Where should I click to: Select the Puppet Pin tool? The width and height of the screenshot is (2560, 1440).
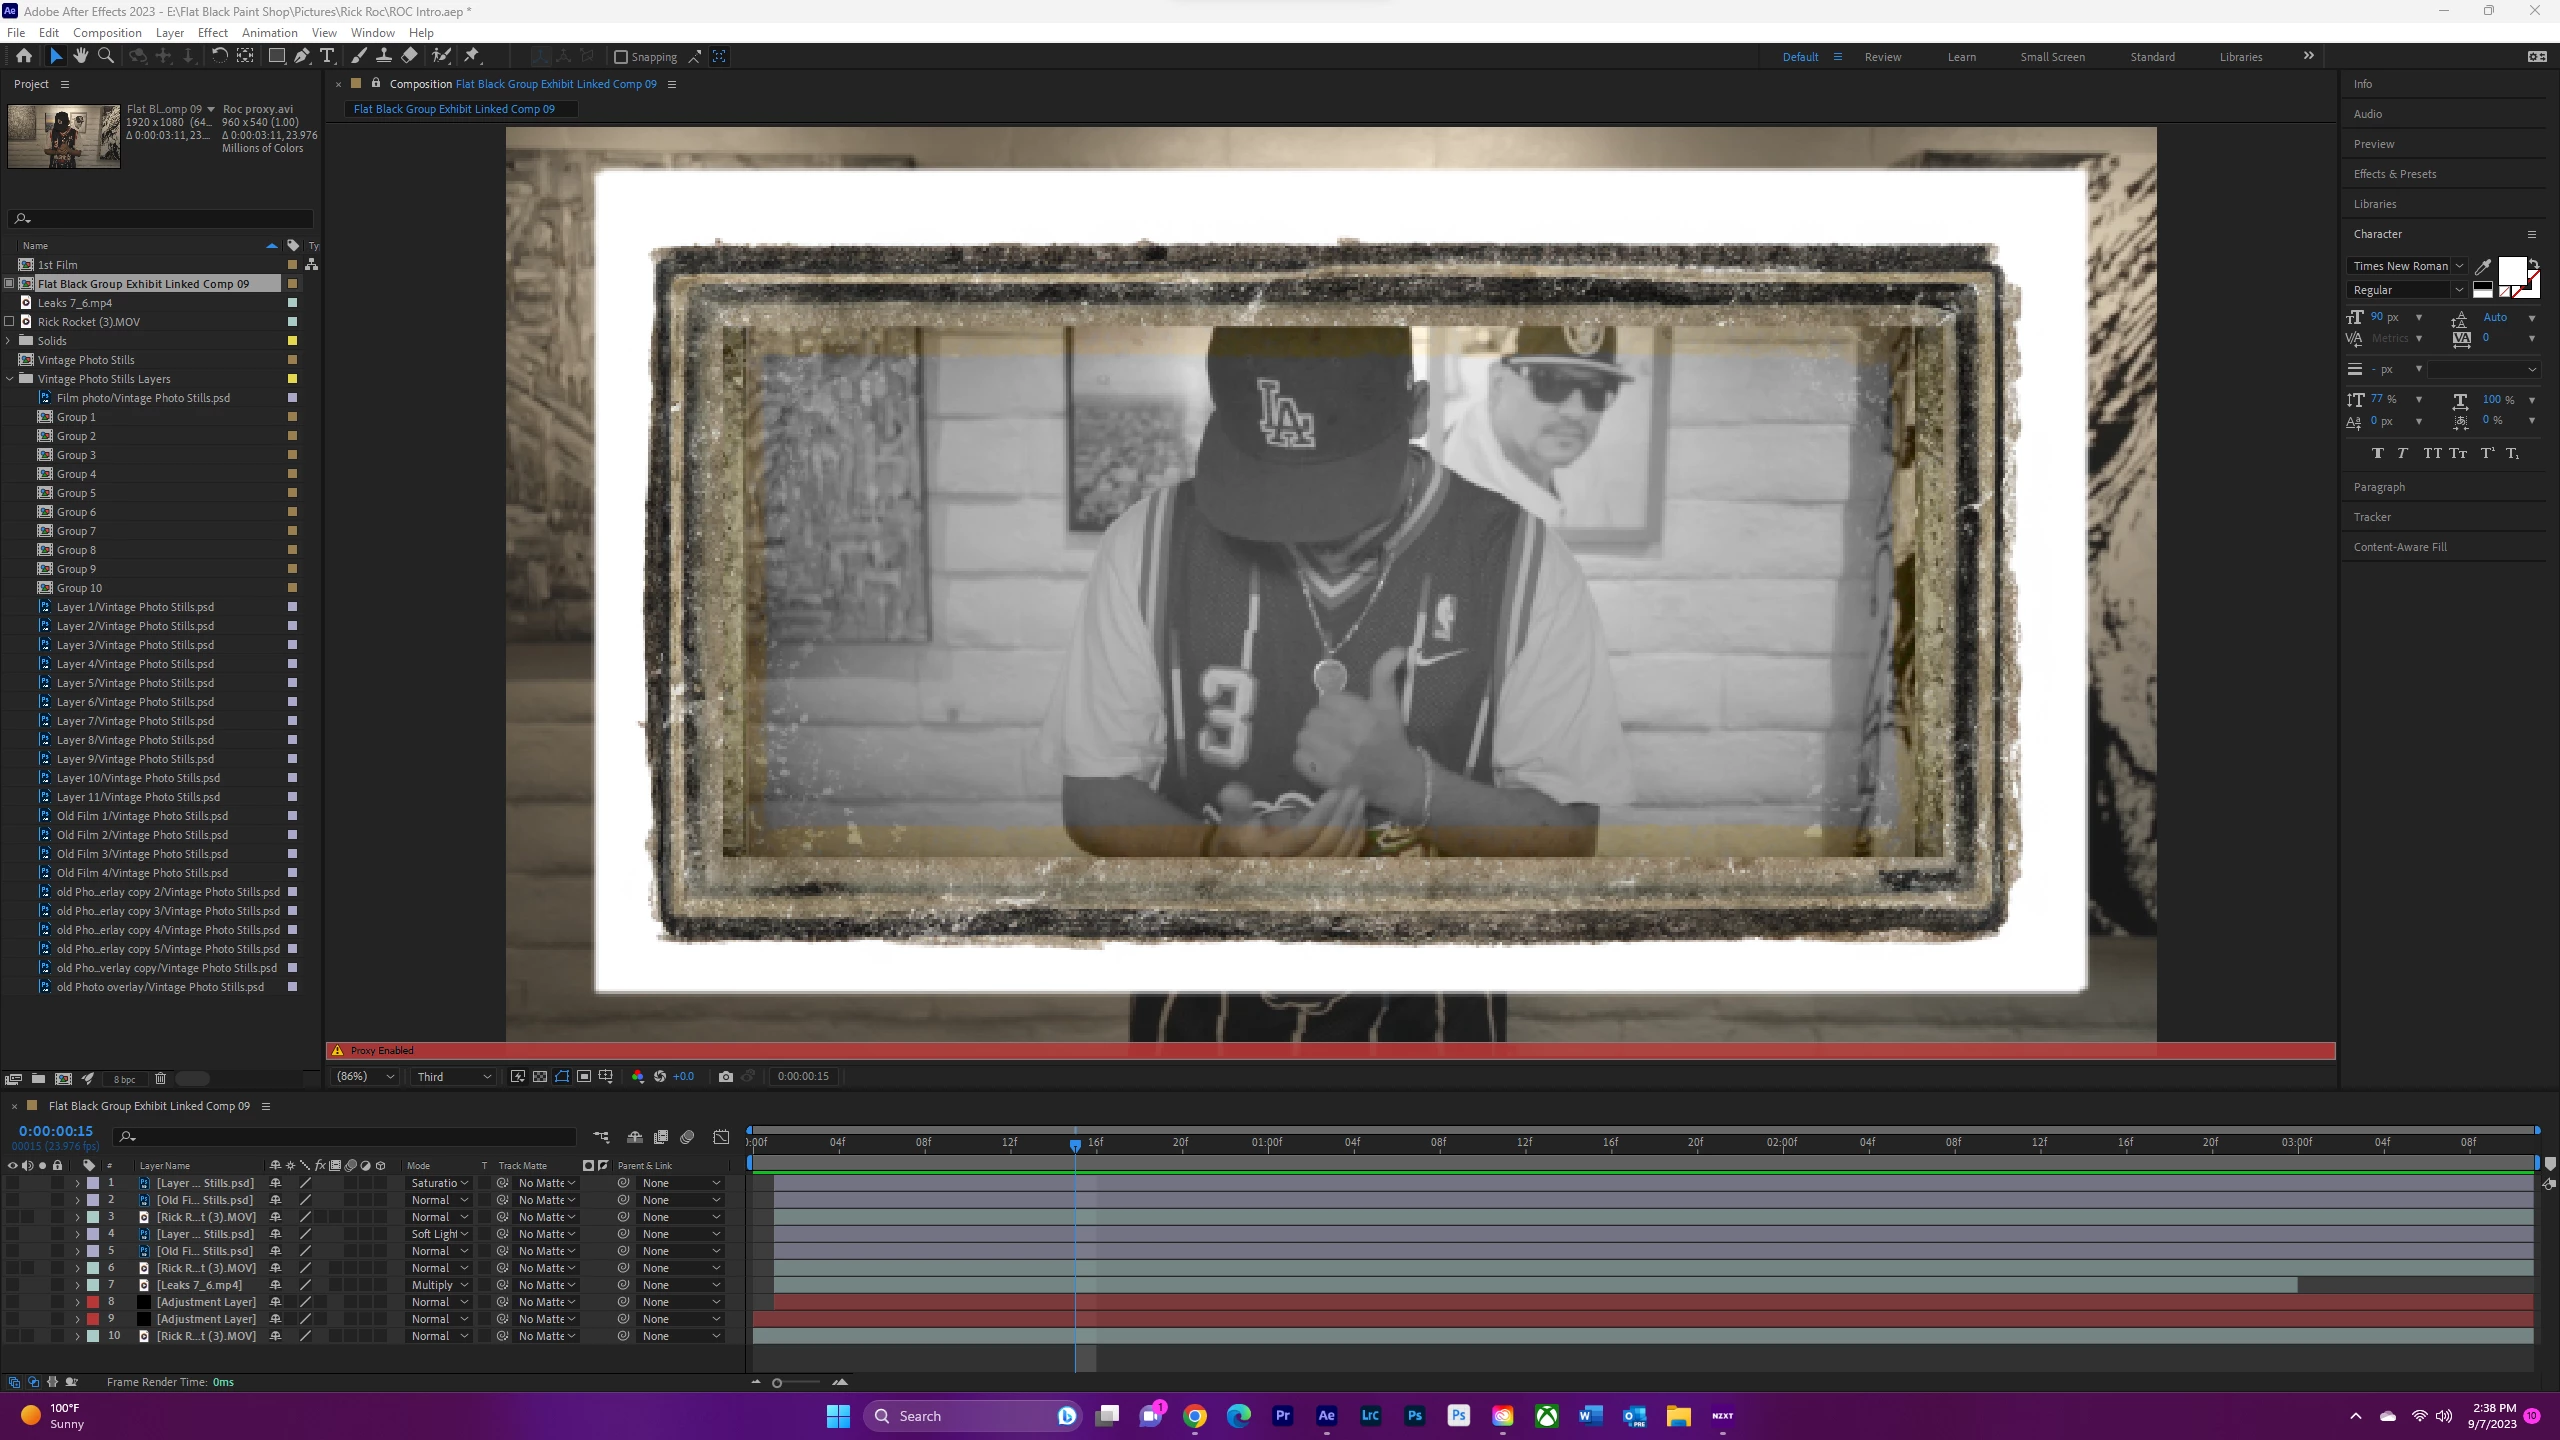472,57
